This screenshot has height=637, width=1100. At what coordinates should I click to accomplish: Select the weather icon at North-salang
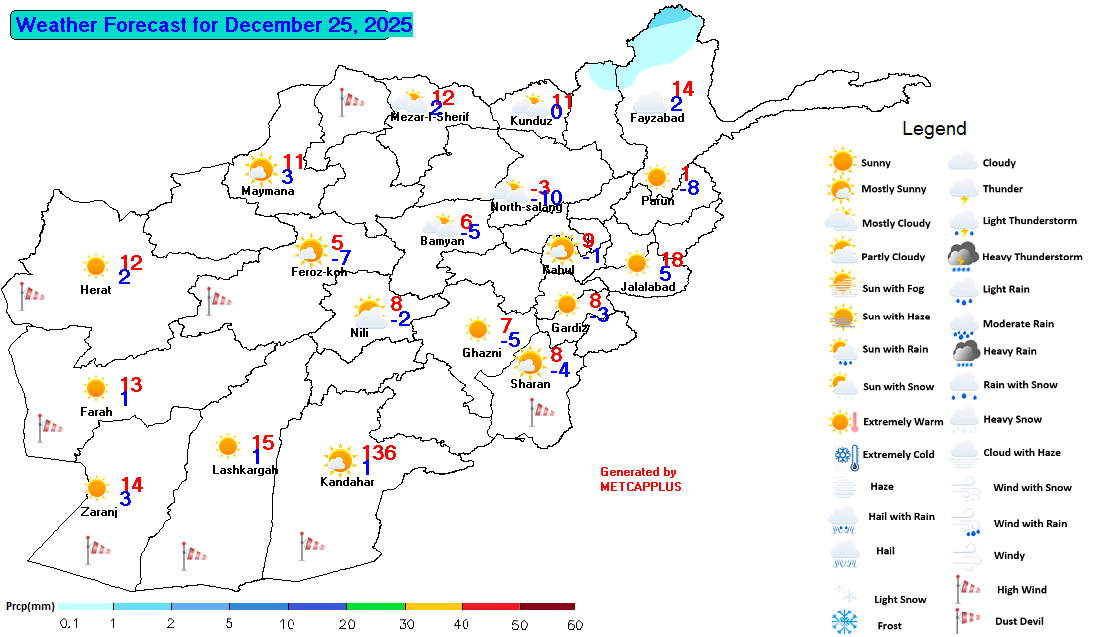pos(513,190)
